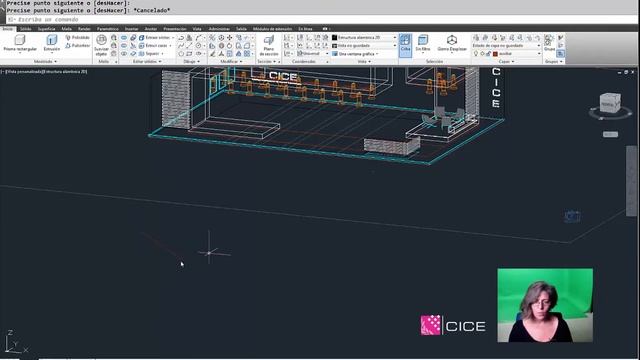Click the black visual style swatch
This screenshot has height=360, width=640.
coord(335,38)
